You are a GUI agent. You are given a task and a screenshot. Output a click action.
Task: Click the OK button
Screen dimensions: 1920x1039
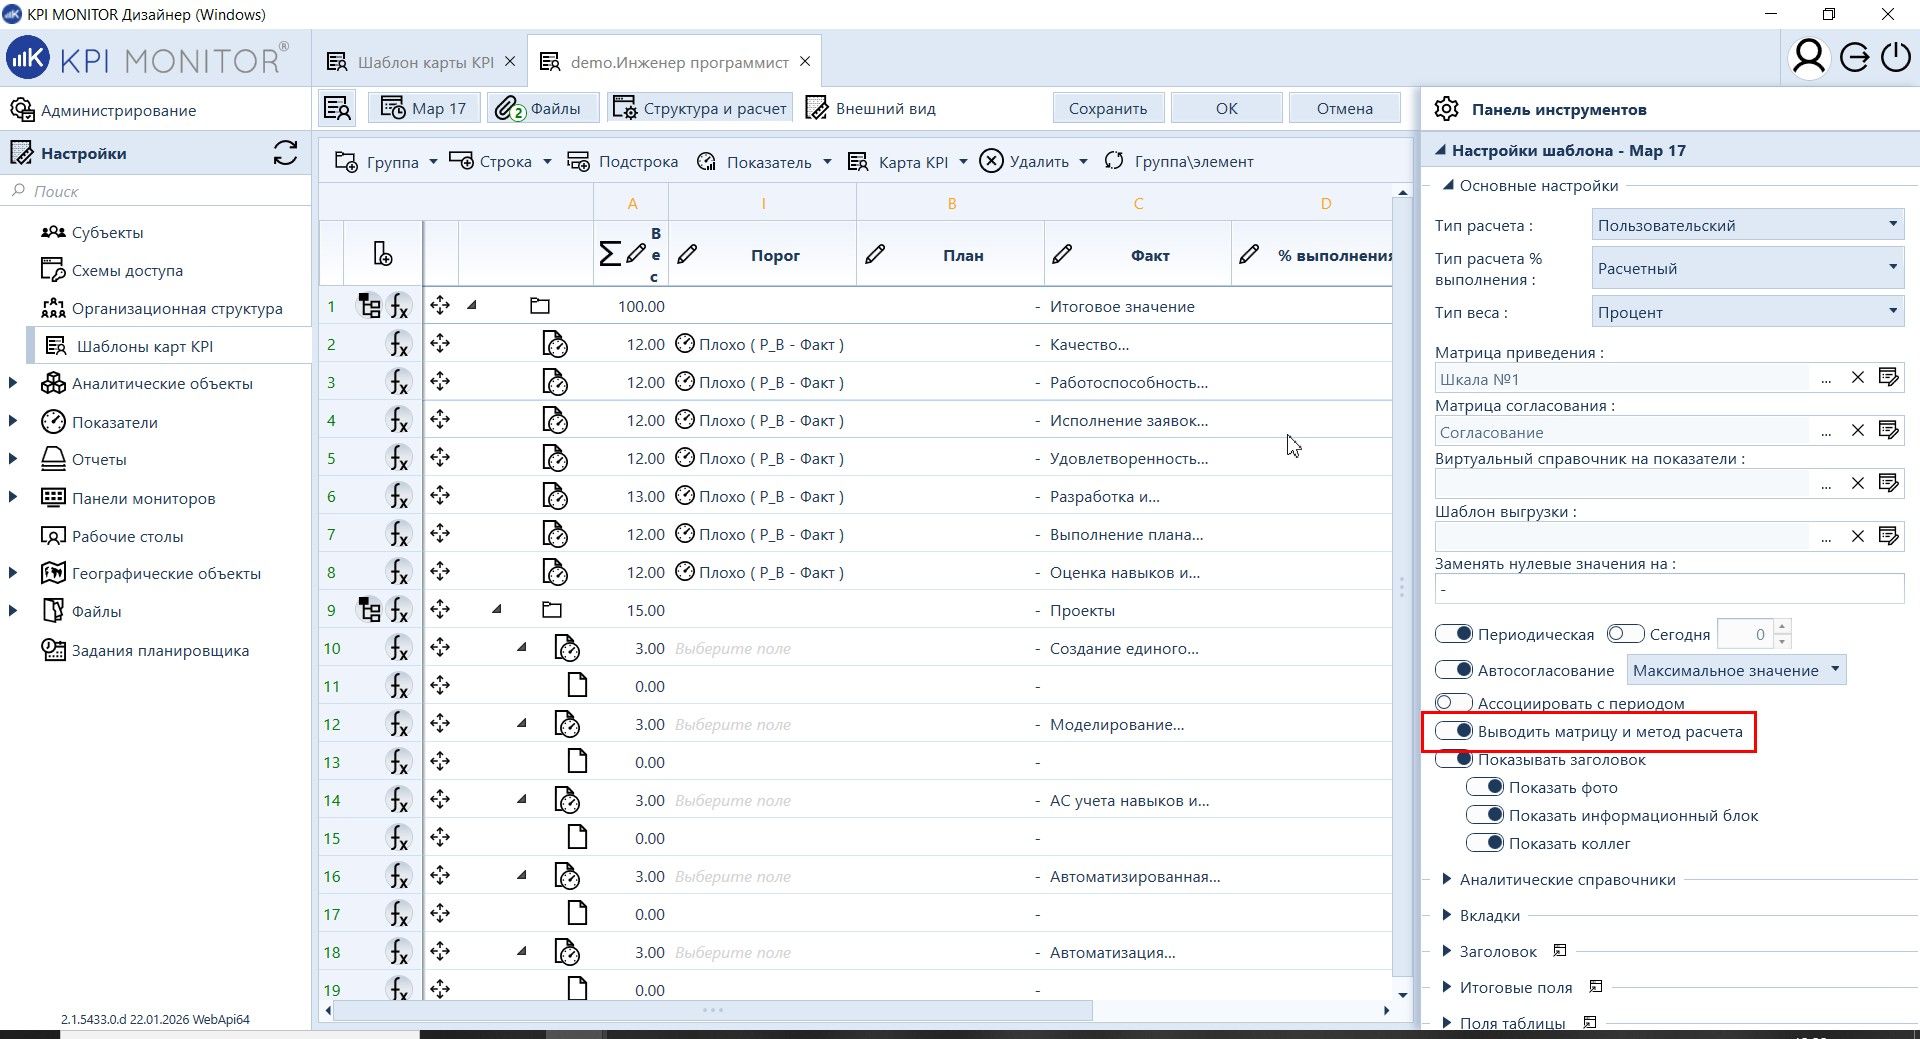coord(1226,108)
